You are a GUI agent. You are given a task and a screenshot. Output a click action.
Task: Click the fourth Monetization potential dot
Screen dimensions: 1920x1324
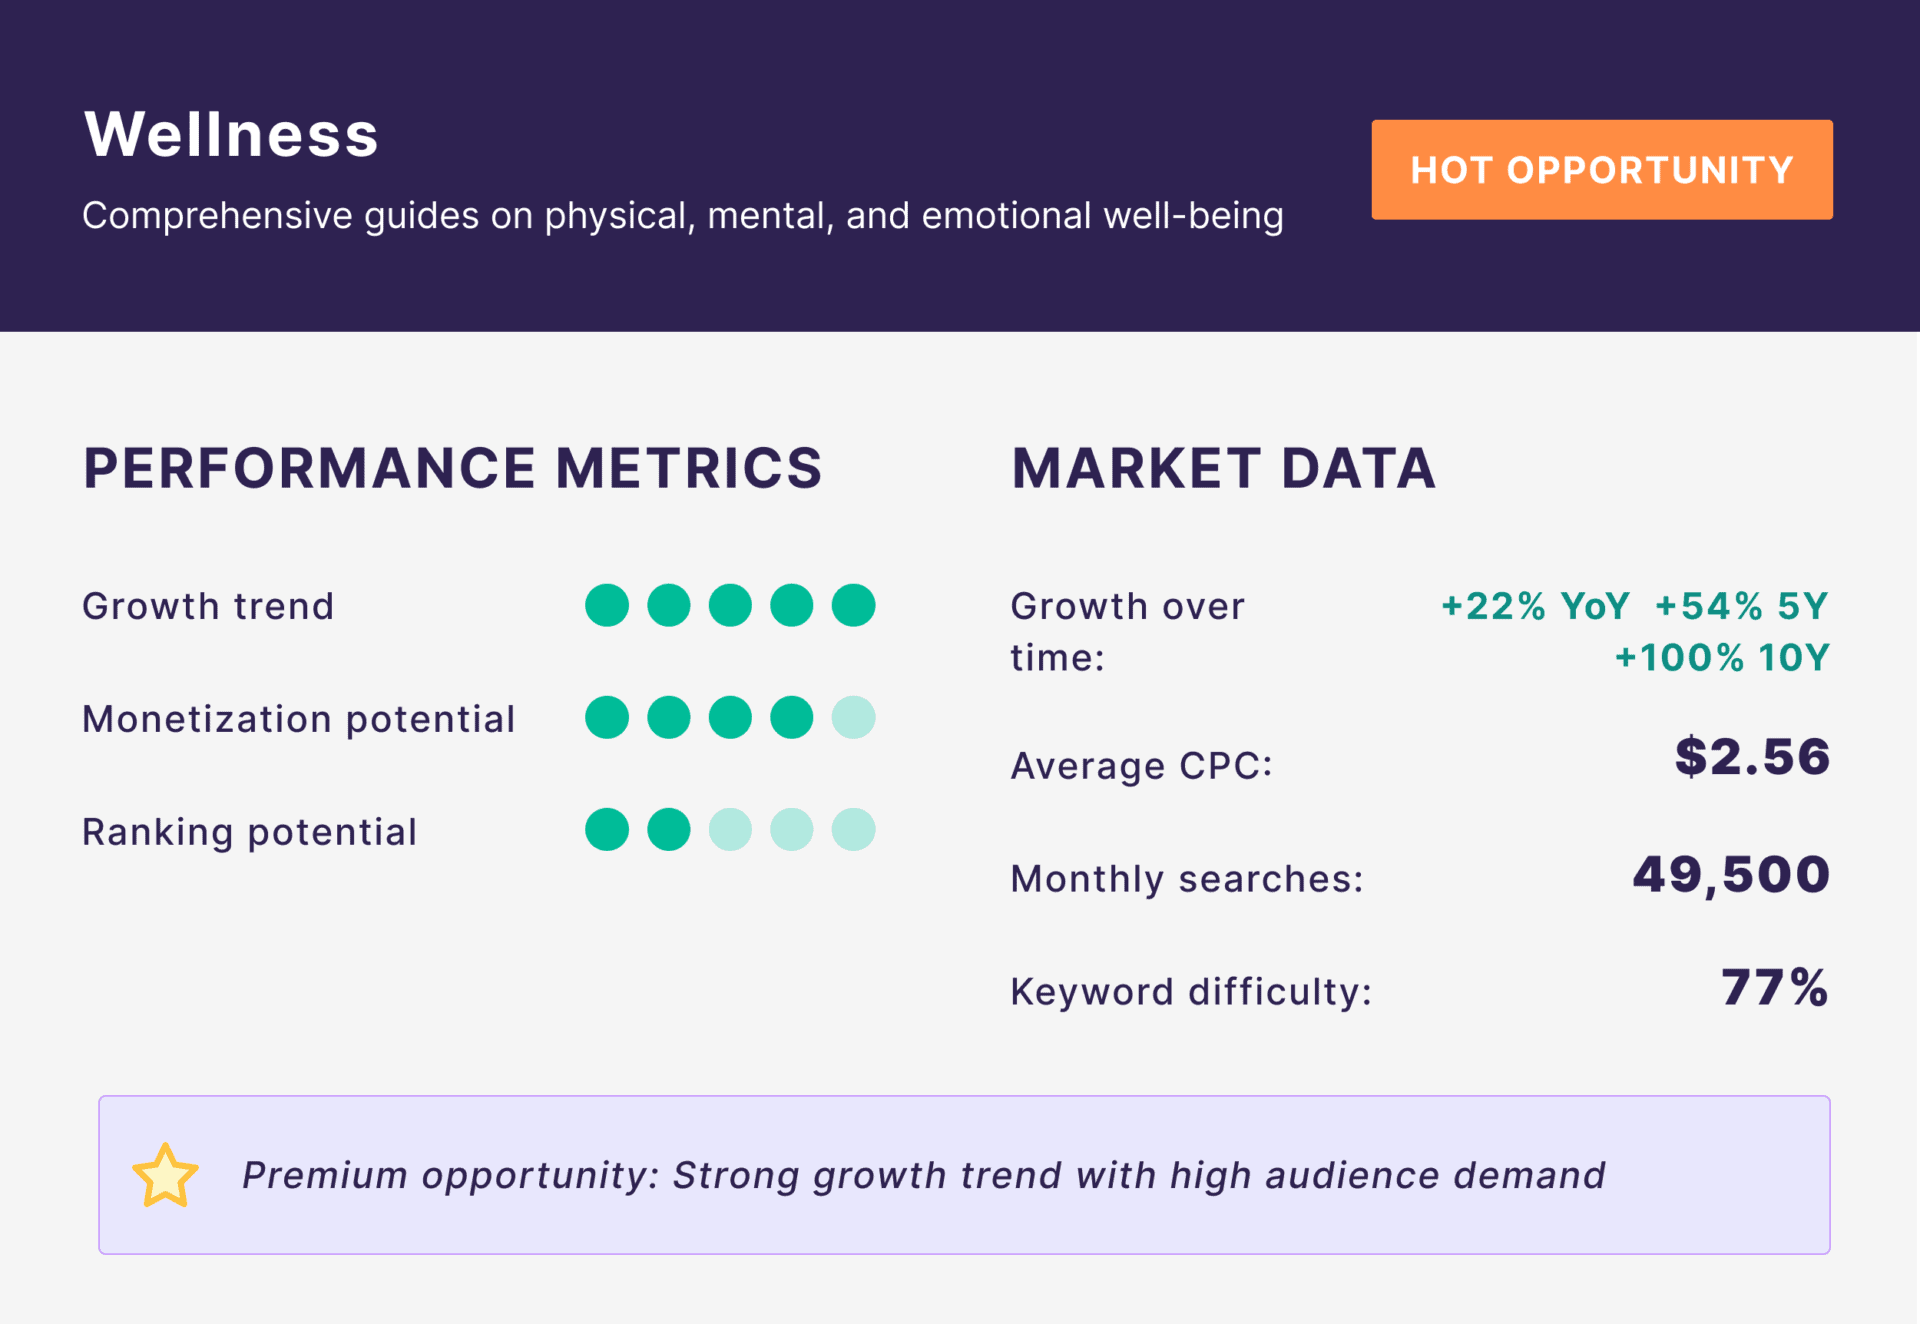(x=791, y=718)
